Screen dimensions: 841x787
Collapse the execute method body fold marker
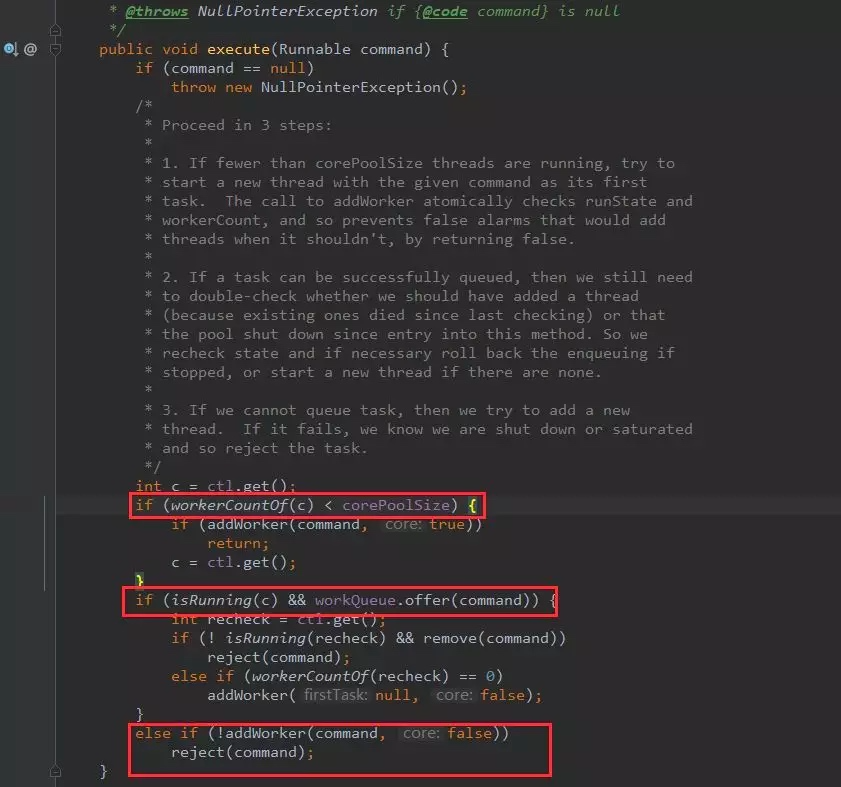(x=55, y=49)
